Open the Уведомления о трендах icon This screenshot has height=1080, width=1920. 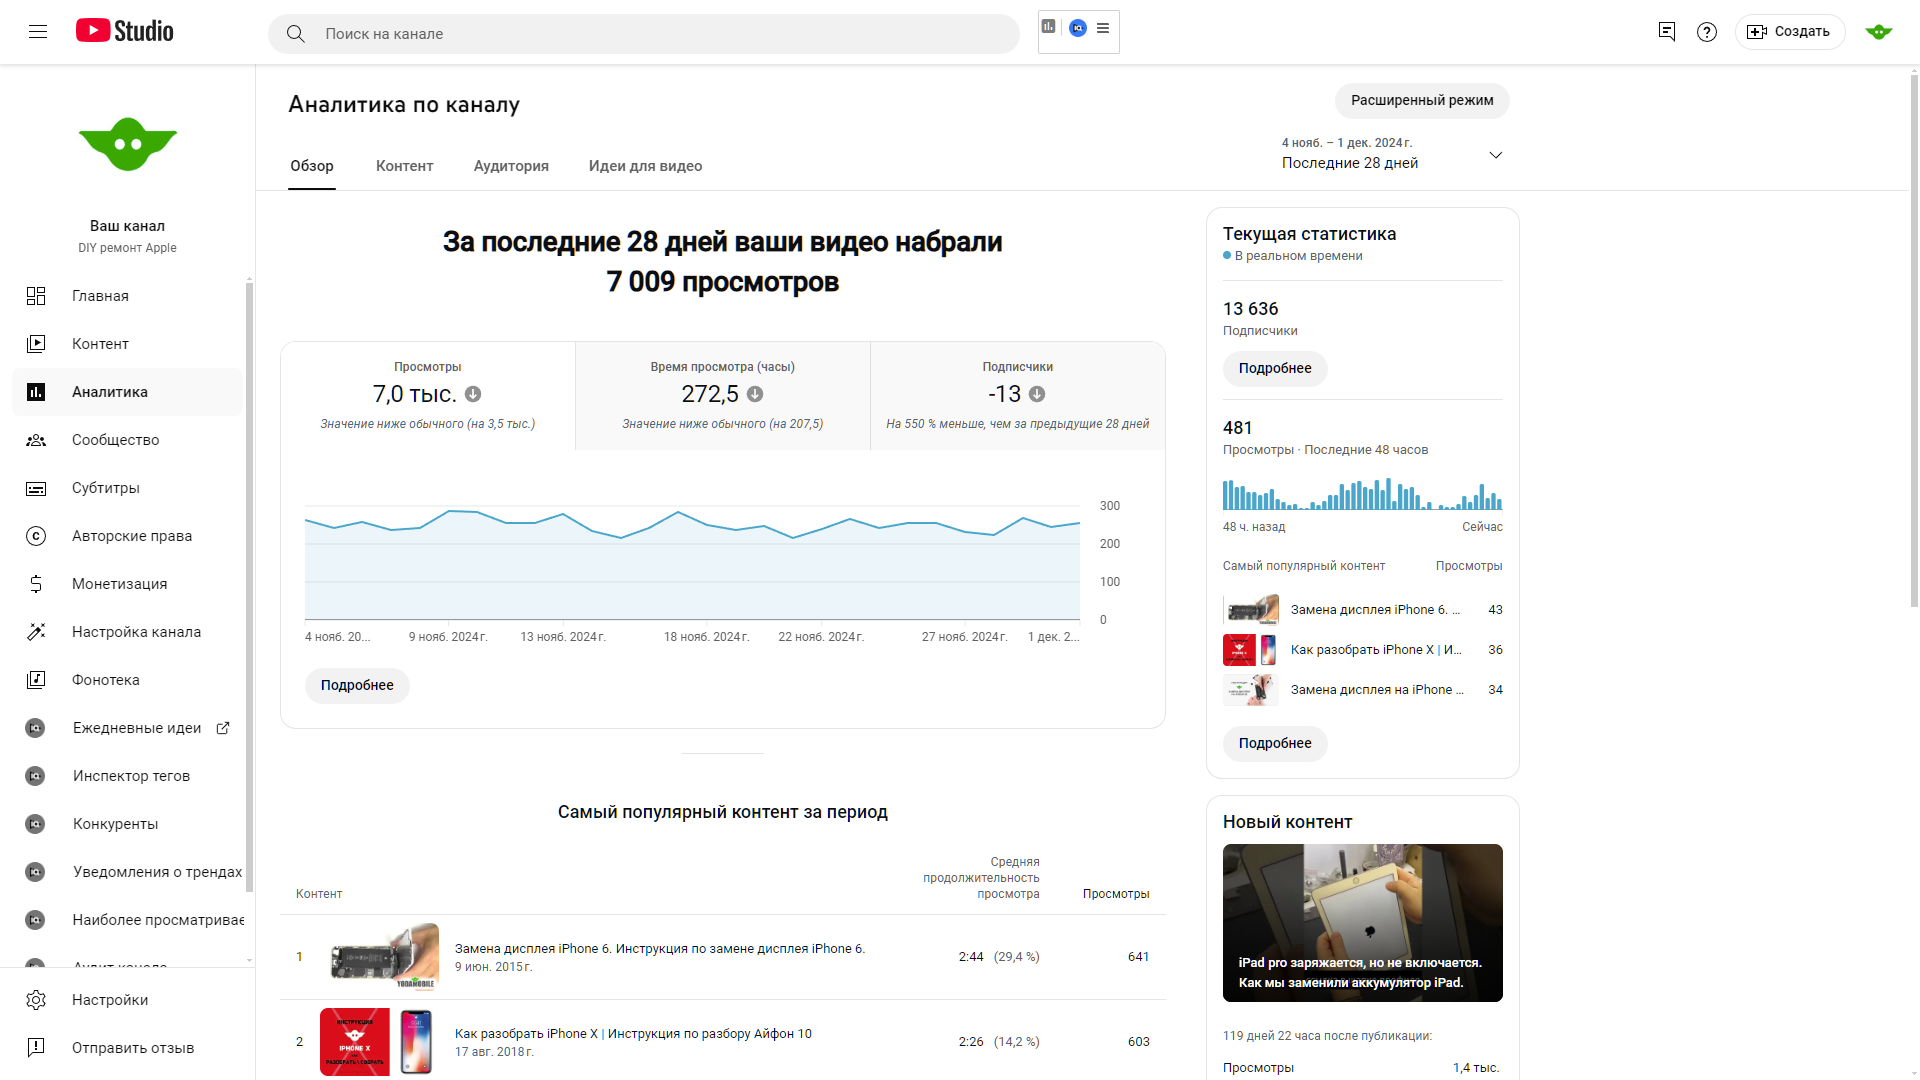35,872
